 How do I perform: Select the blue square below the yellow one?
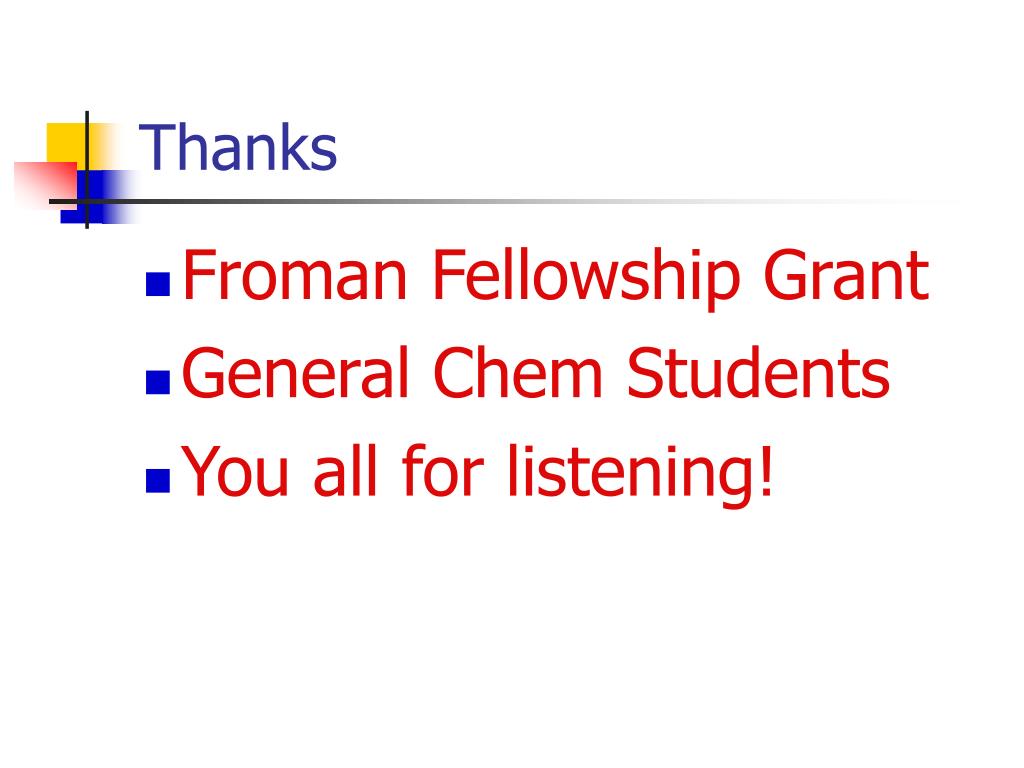click(98, 197)
